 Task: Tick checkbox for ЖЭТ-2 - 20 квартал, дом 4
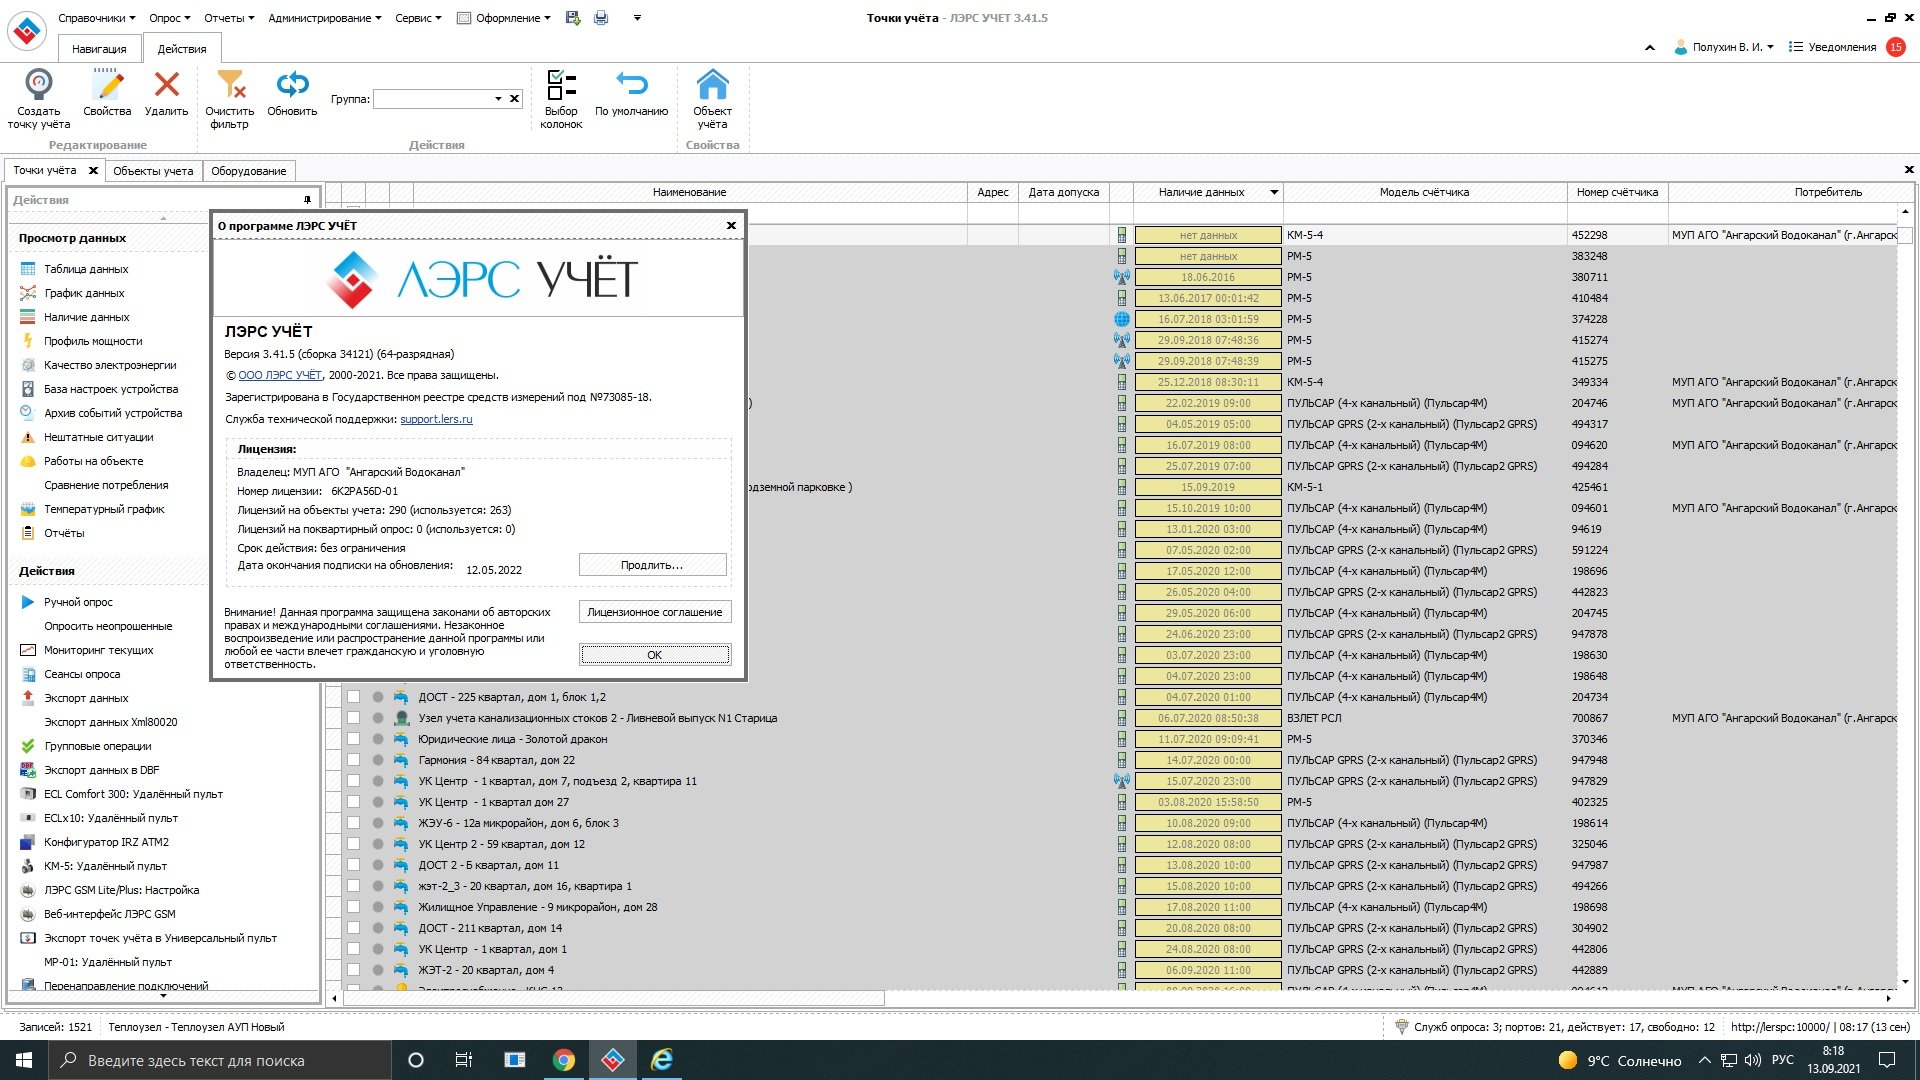(353, 970)
